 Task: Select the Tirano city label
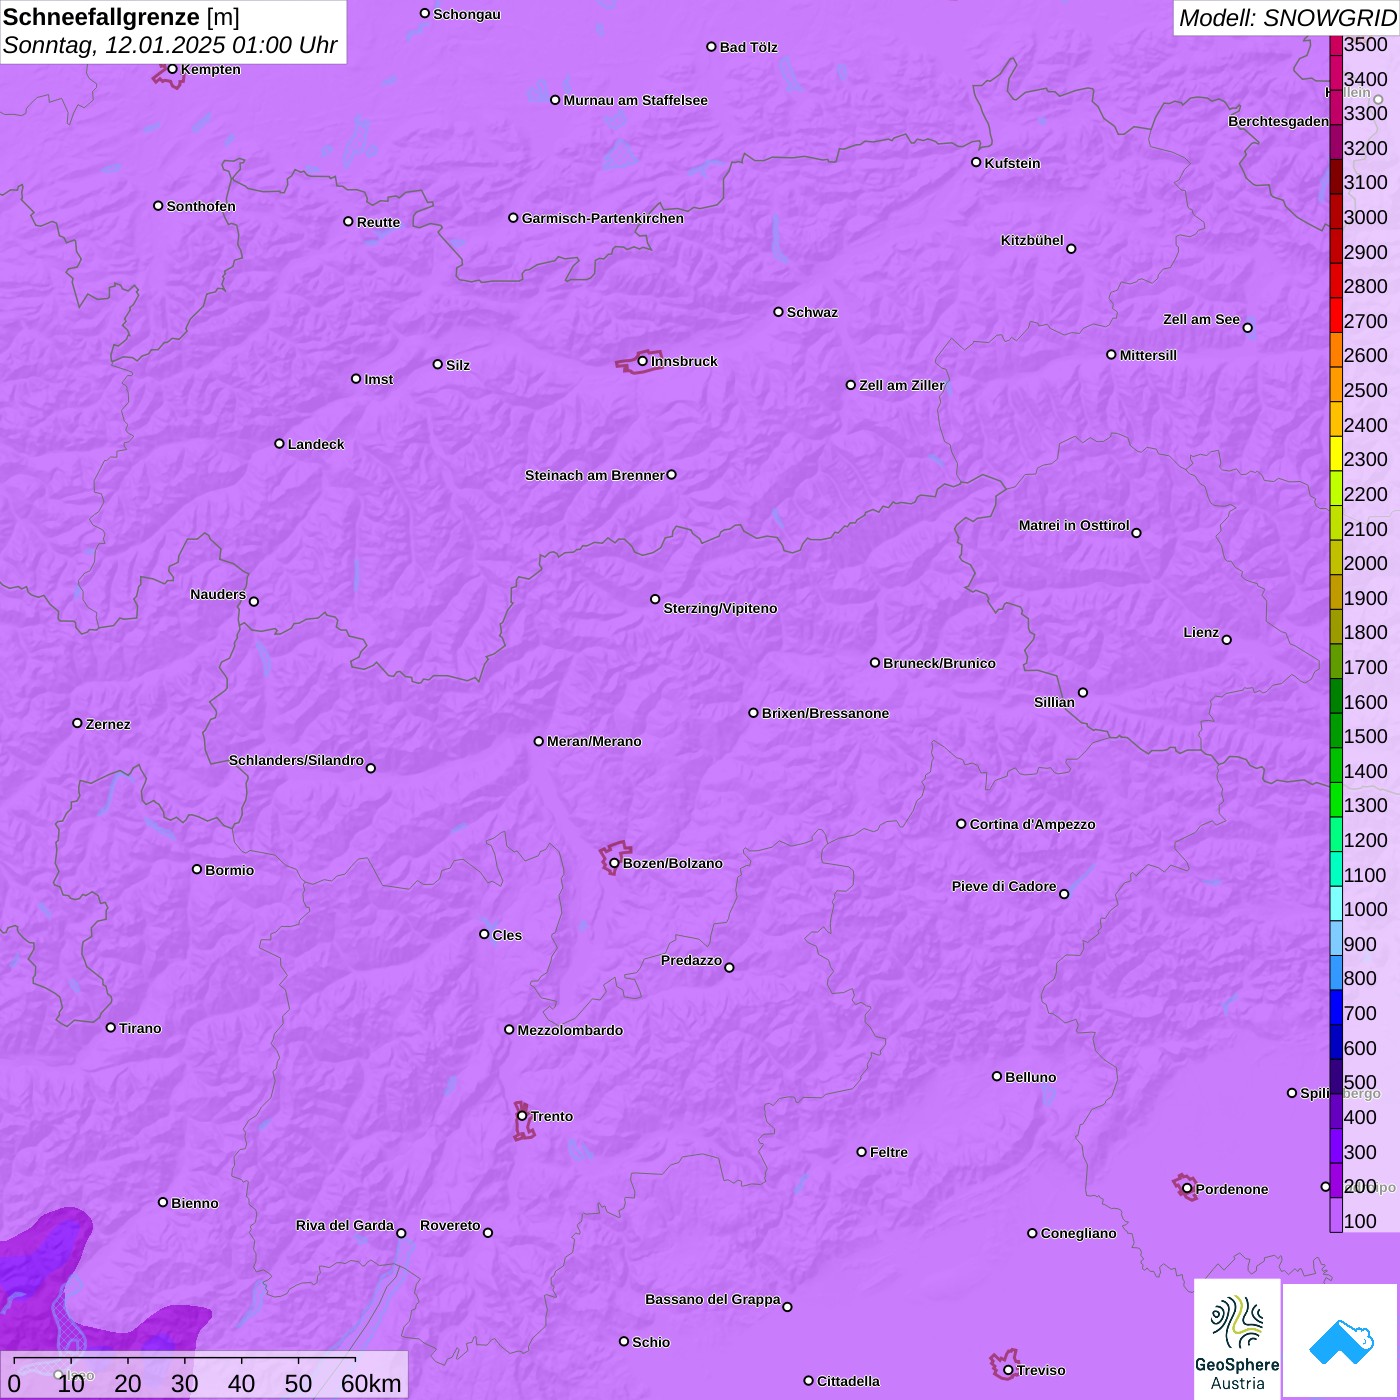[x=140, y=1028]
